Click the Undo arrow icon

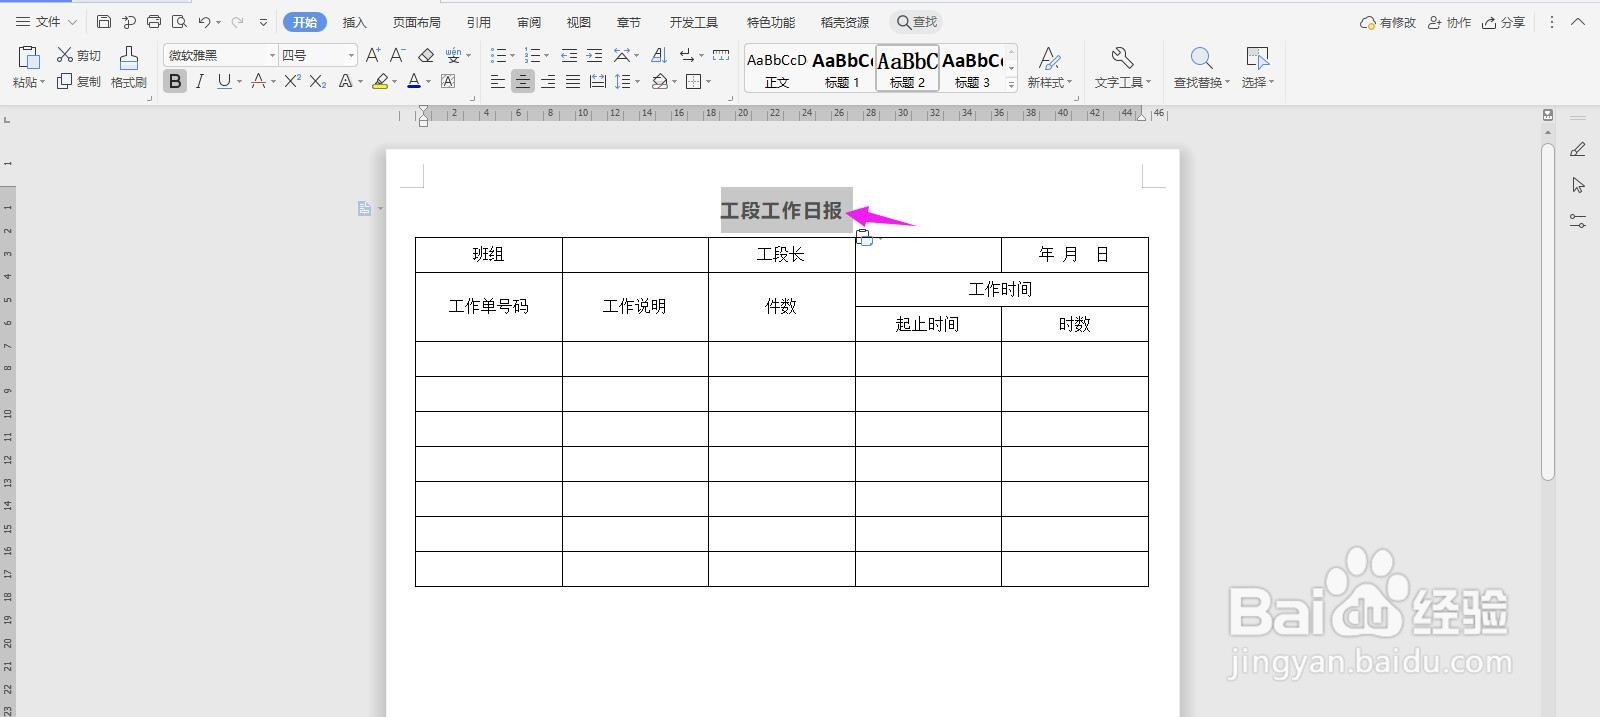pyautogui.click(x=204, y=21)
